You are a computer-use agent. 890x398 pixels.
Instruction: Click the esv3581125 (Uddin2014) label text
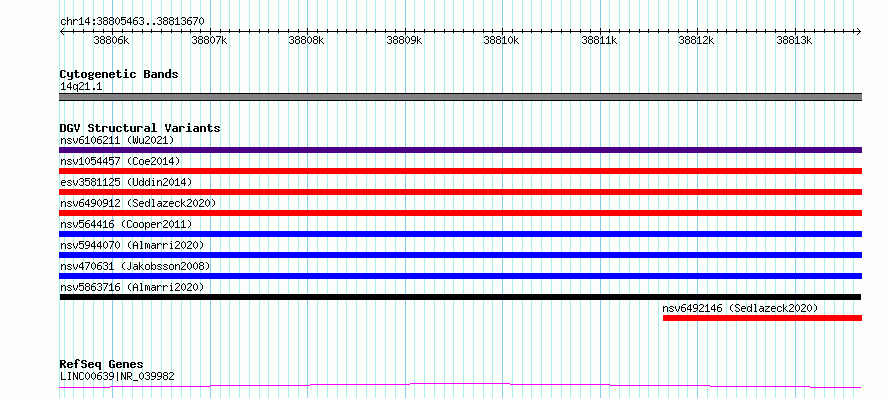click(x=126, y=182)
